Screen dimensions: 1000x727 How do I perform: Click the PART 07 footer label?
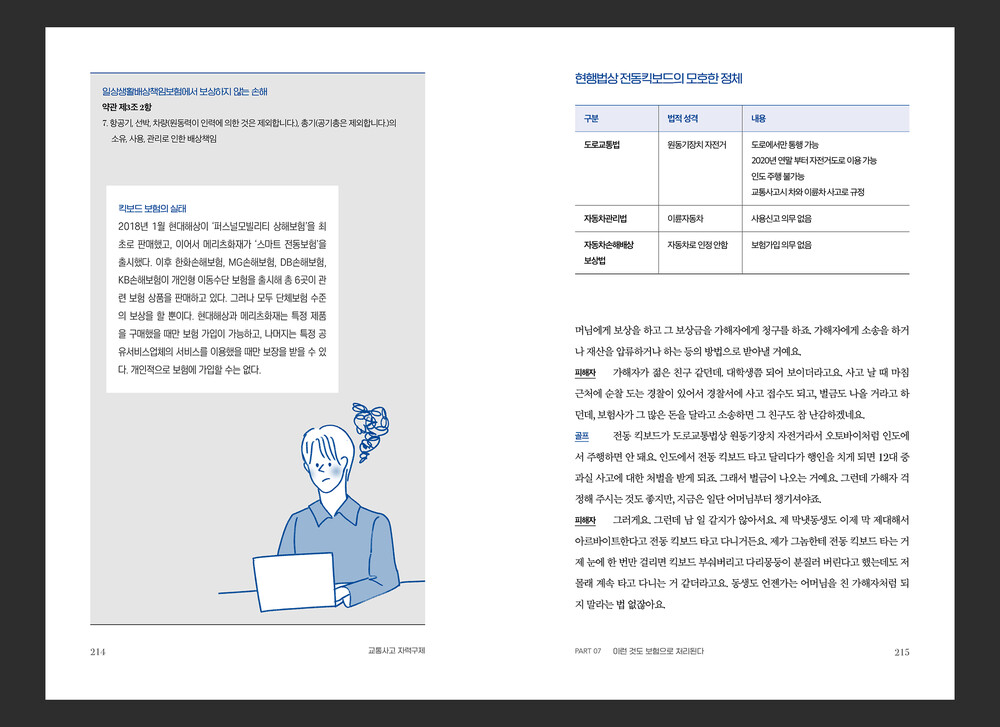pos(587,652)
